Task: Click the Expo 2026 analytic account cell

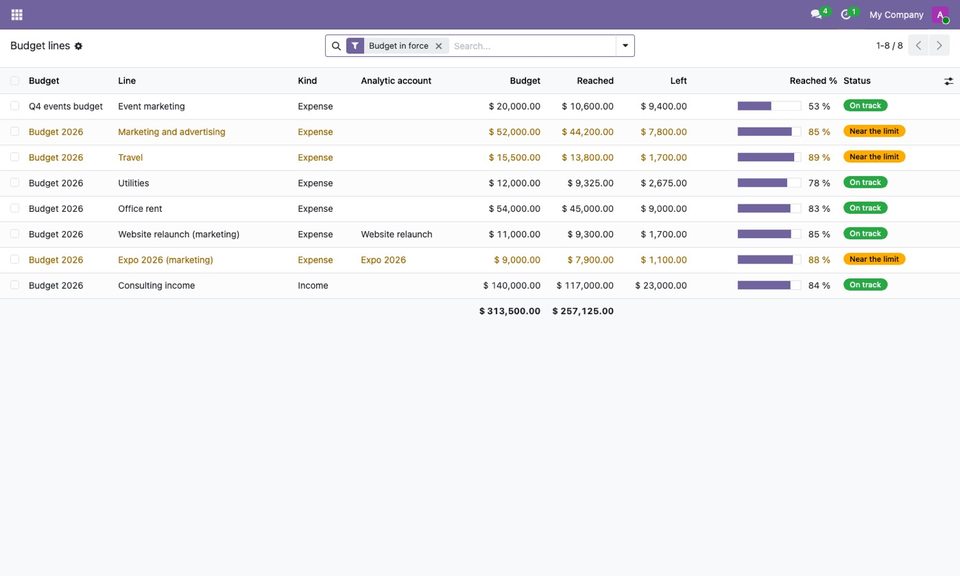Action: pos(383,260)
